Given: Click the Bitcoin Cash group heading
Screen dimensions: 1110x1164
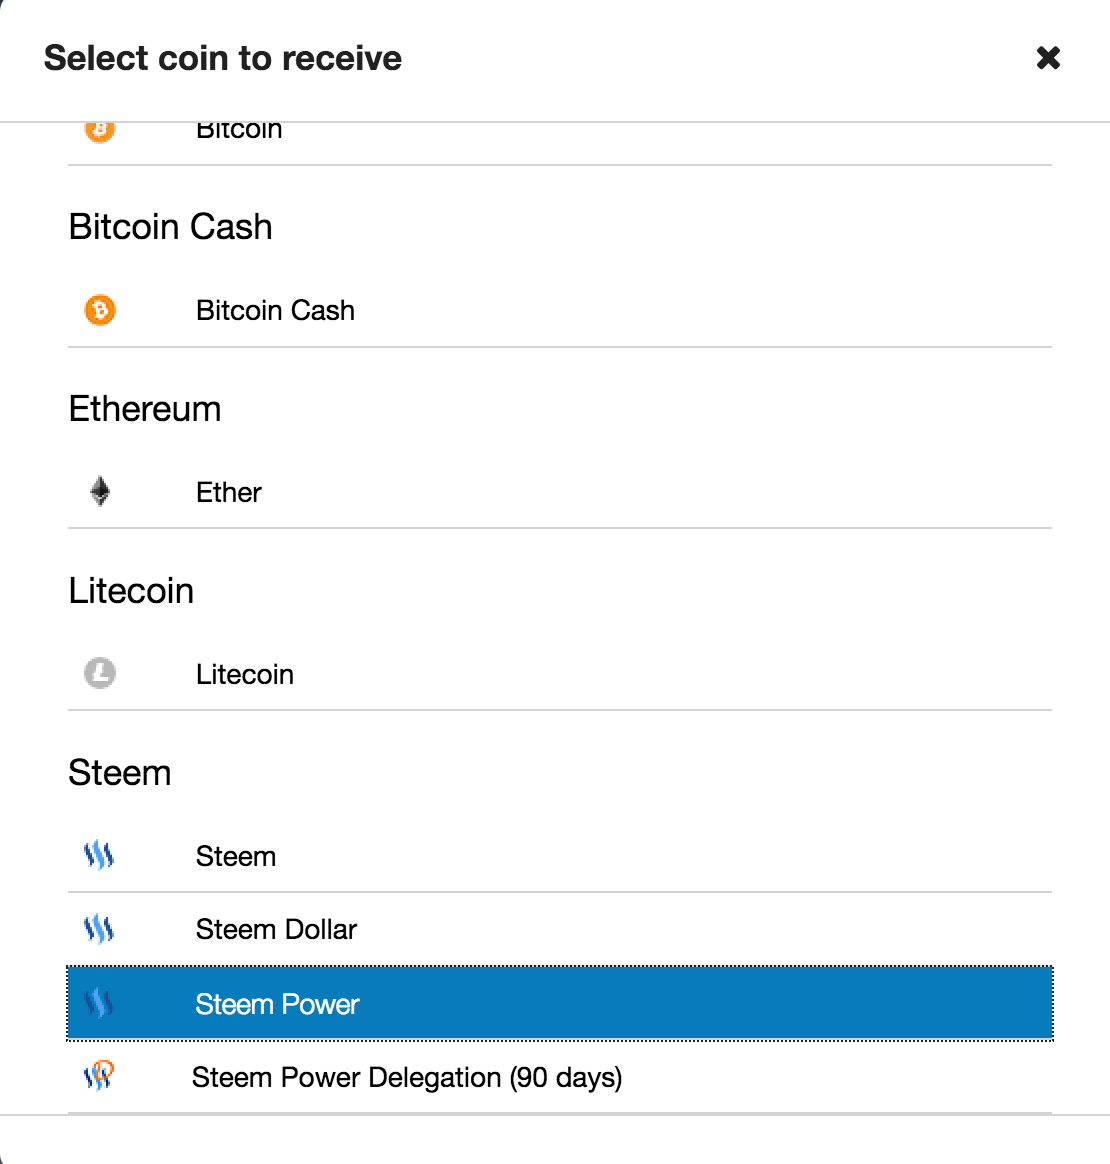Looking at the screenshot, I should [x=171, y=227].
